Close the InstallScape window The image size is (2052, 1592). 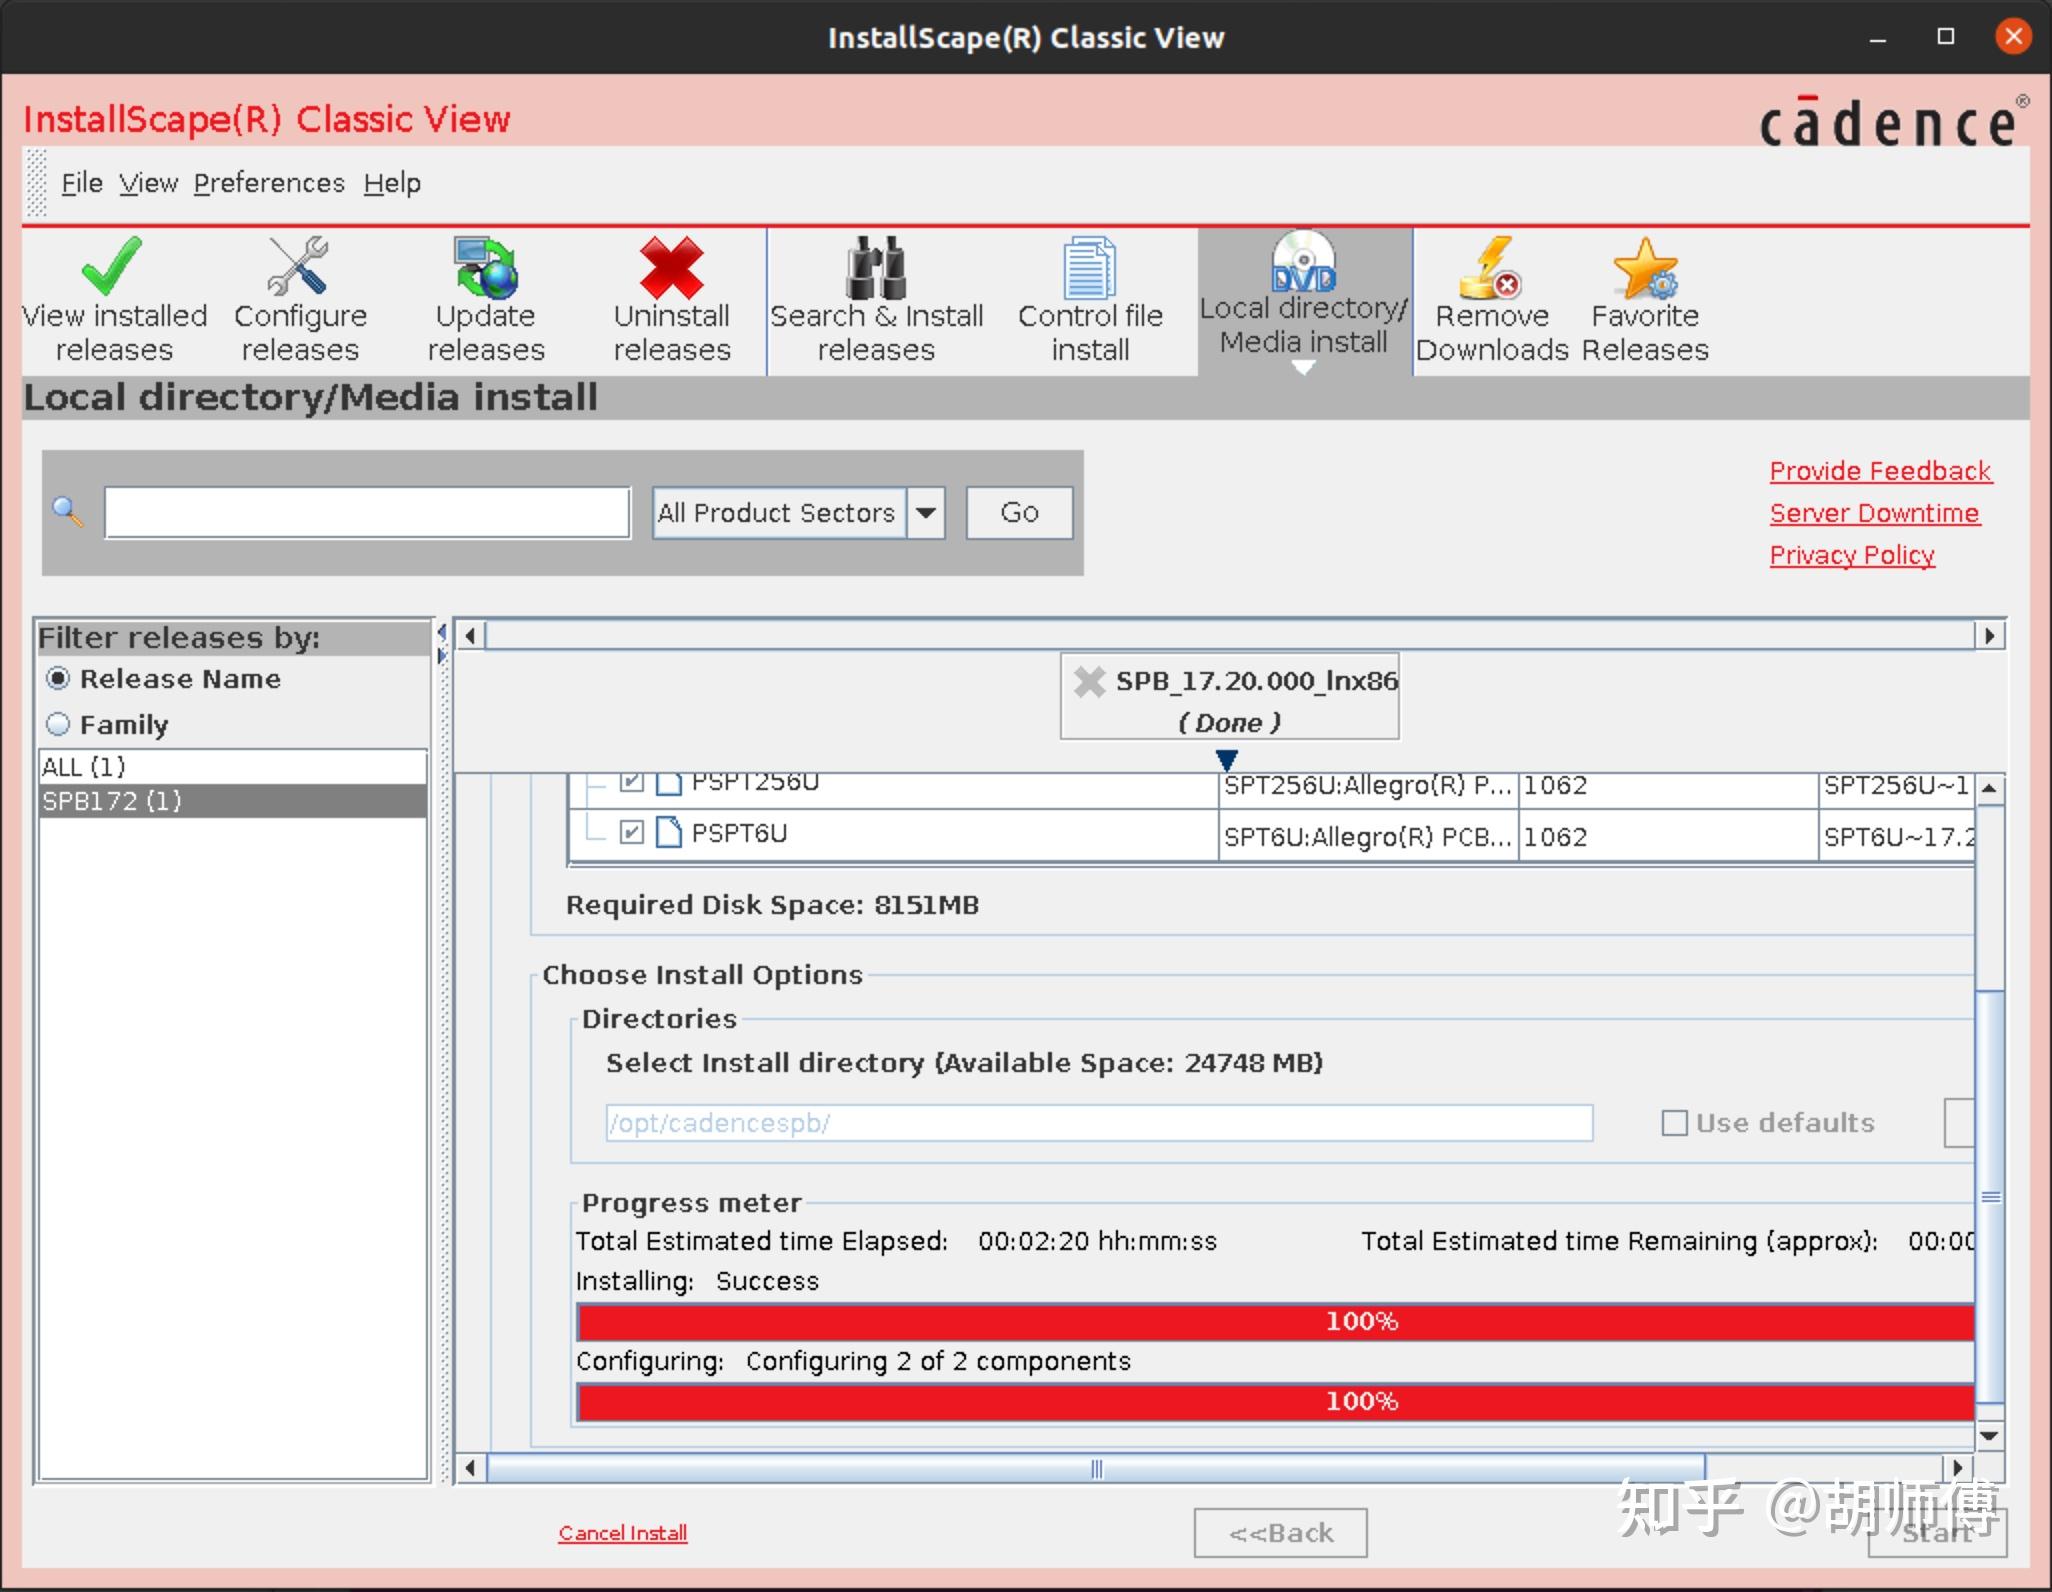2013,37
